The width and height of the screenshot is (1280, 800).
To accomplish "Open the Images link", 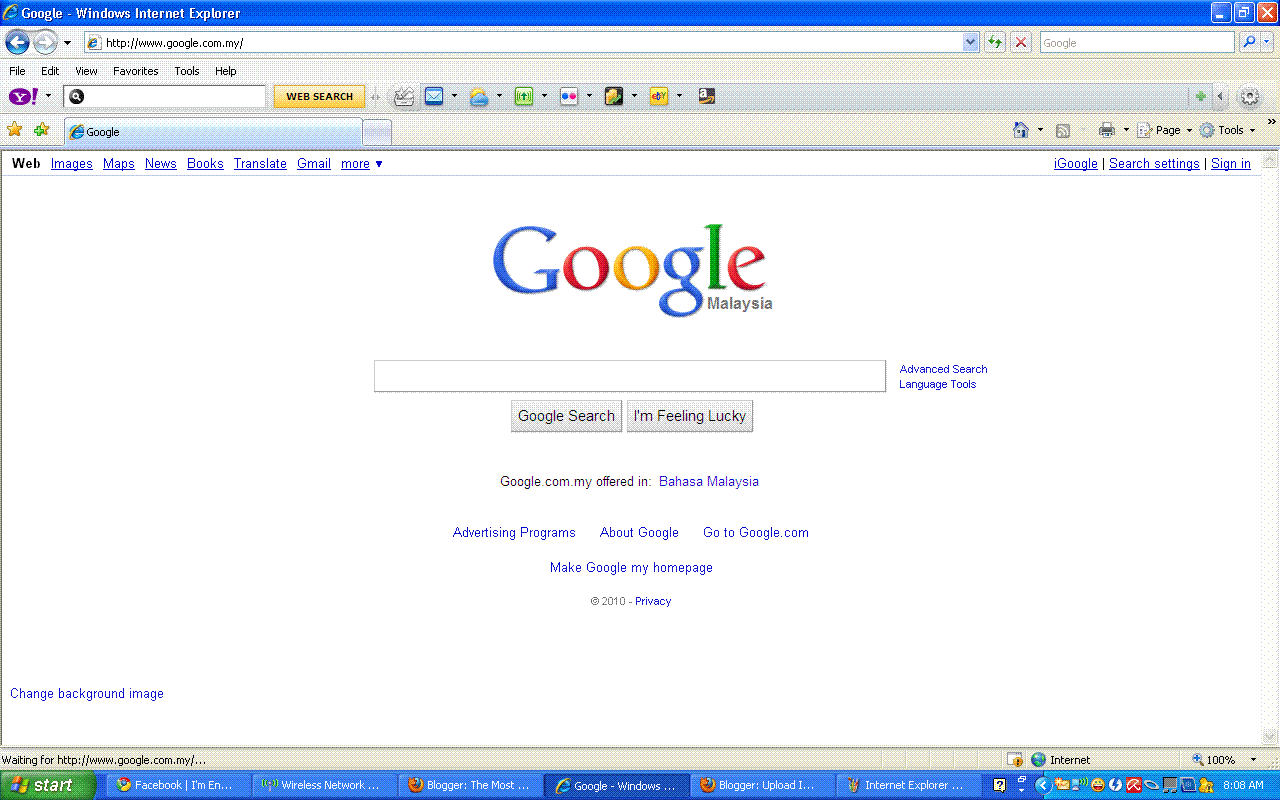I will coord(72,164).
